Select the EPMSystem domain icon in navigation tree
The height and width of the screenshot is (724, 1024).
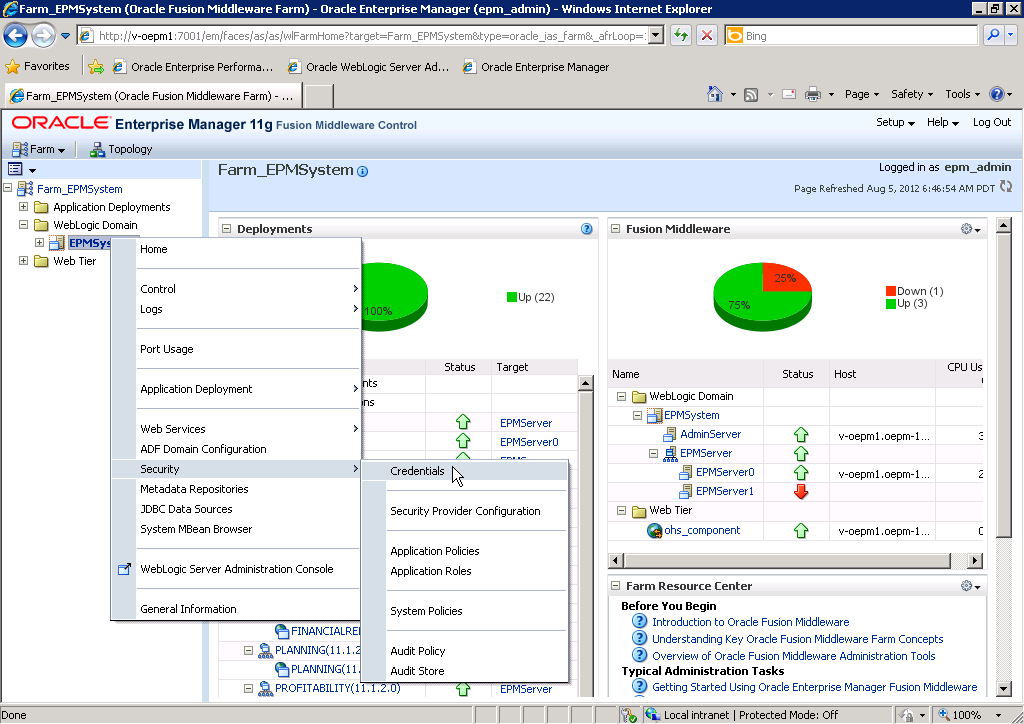(x=57, y=242)
